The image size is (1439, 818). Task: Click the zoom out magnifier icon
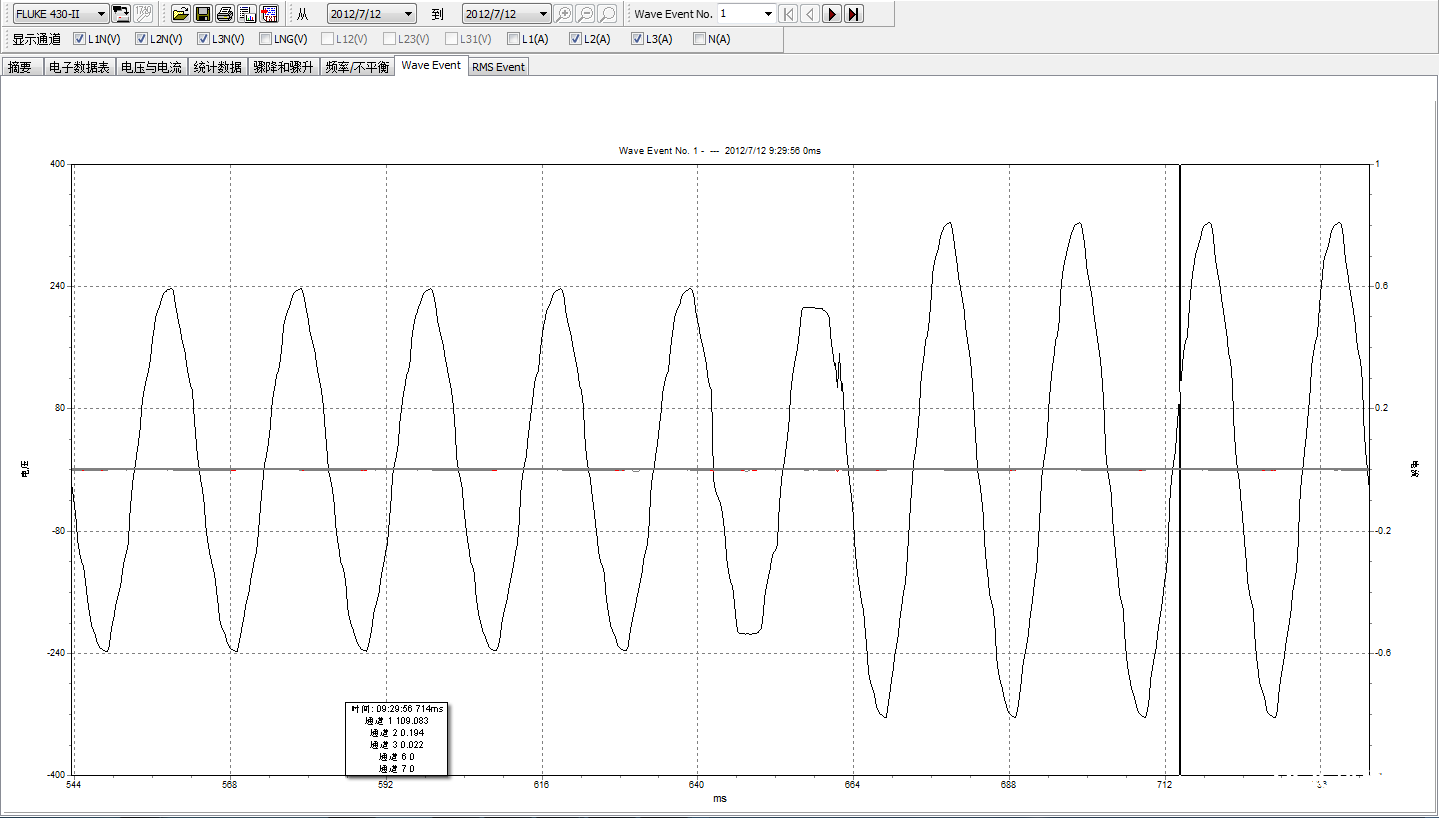[585, 14]
